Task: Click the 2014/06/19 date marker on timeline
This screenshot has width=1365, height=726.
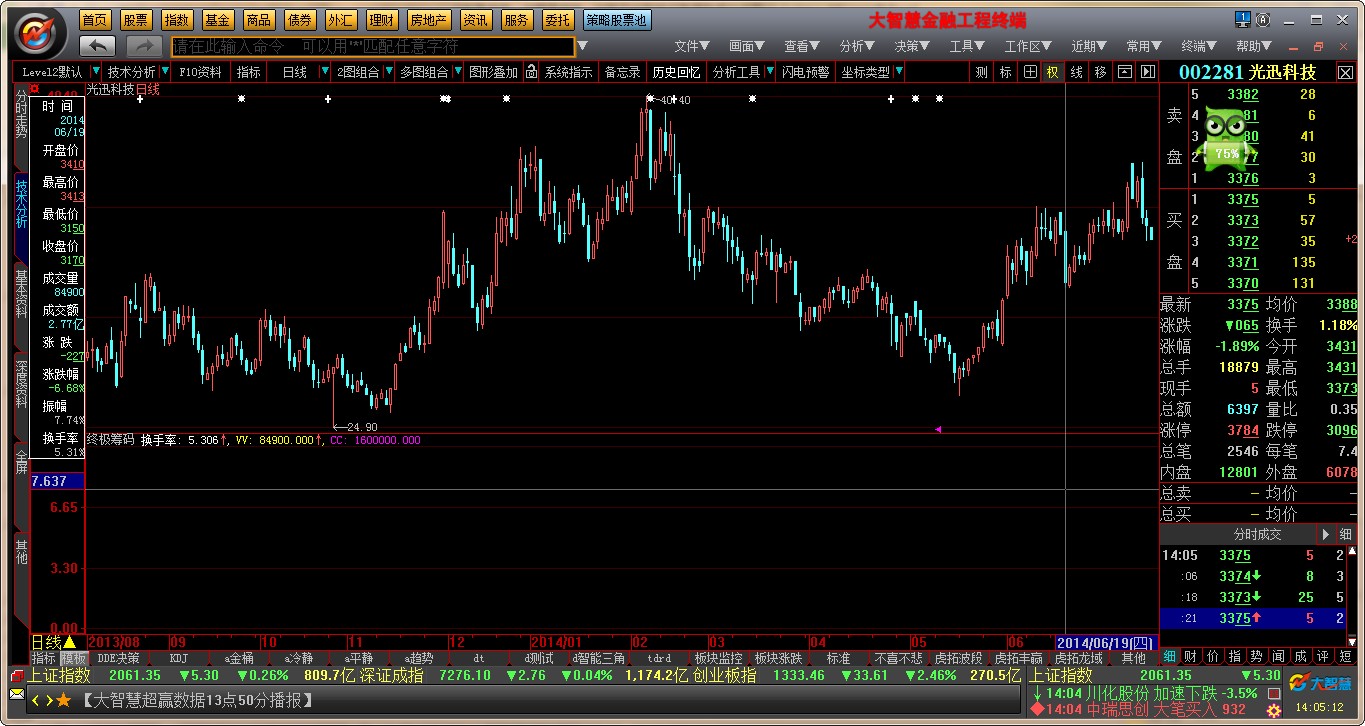Action: pos(1107,642)
